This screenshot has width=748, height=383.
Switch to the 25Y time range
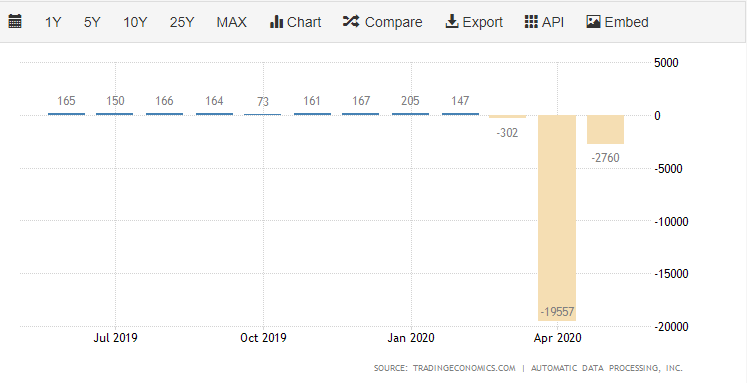(x=182, y=22)
